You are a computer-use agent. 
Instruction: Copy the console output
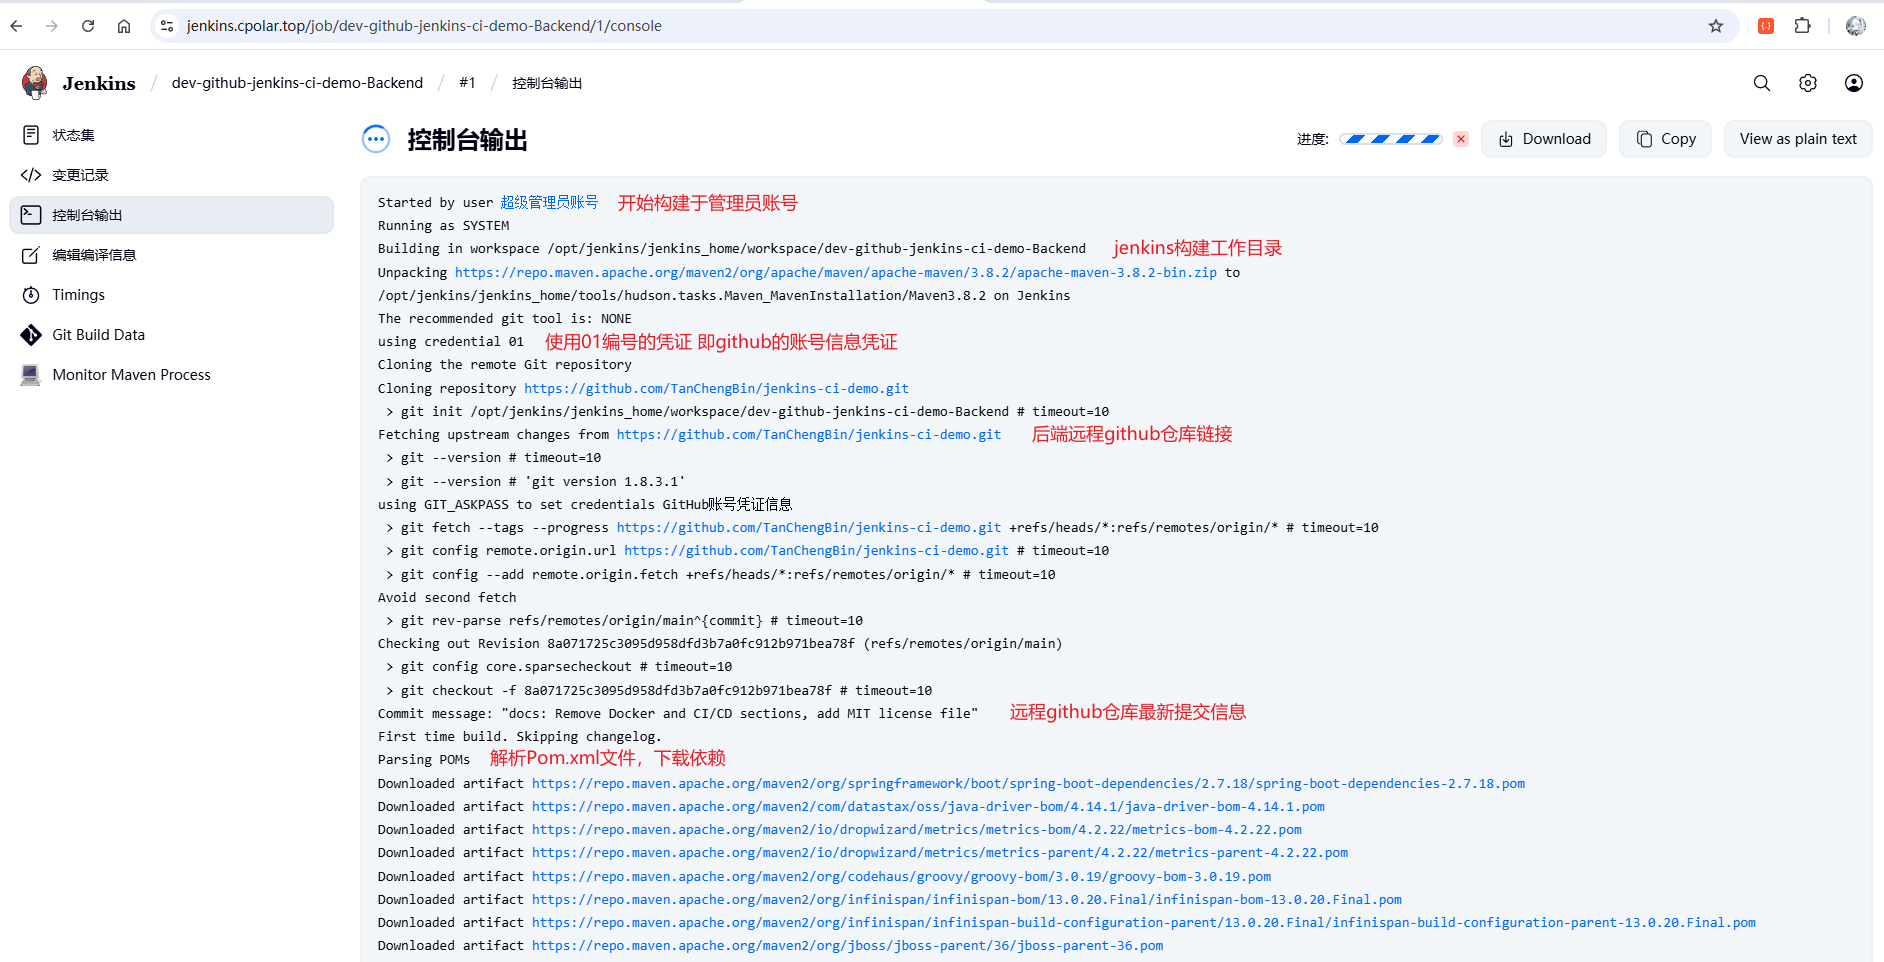tap(1666, 139)
